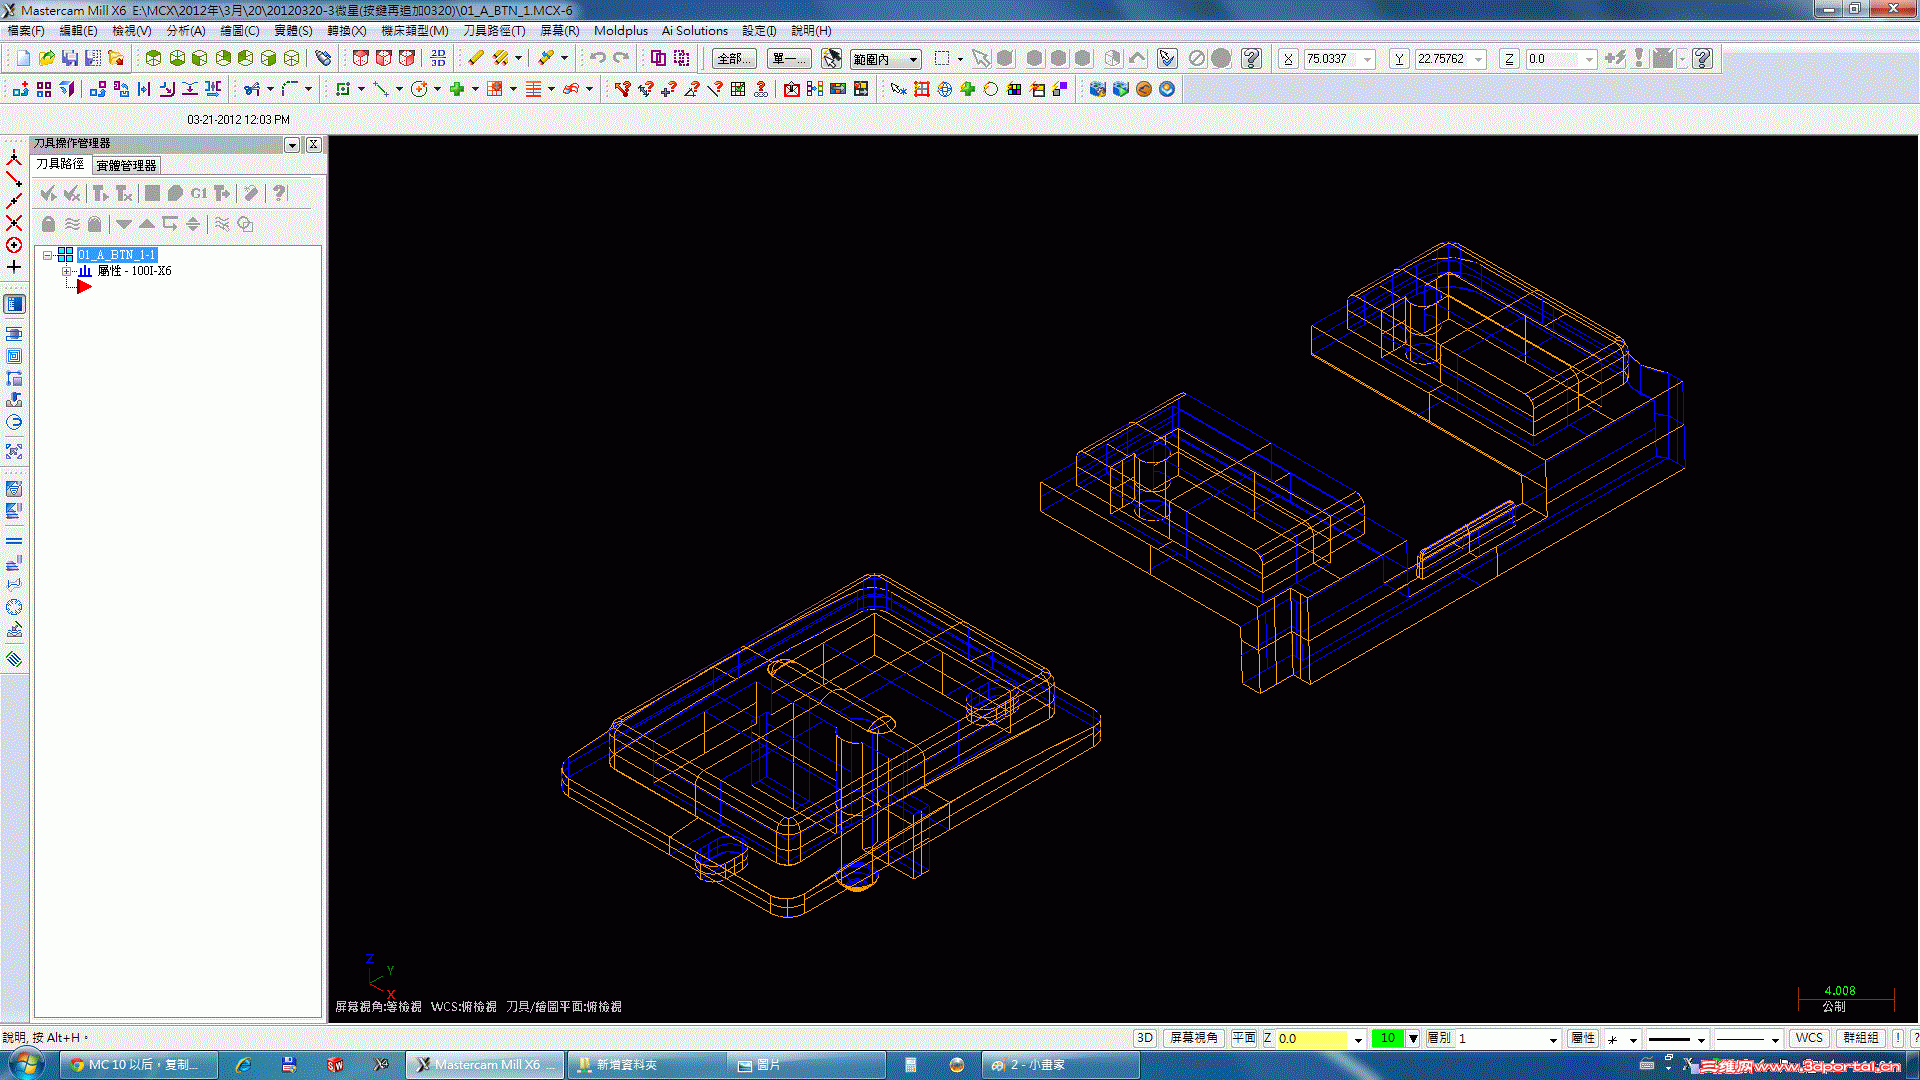Open the 層別 level number dropdown

1552,1039
